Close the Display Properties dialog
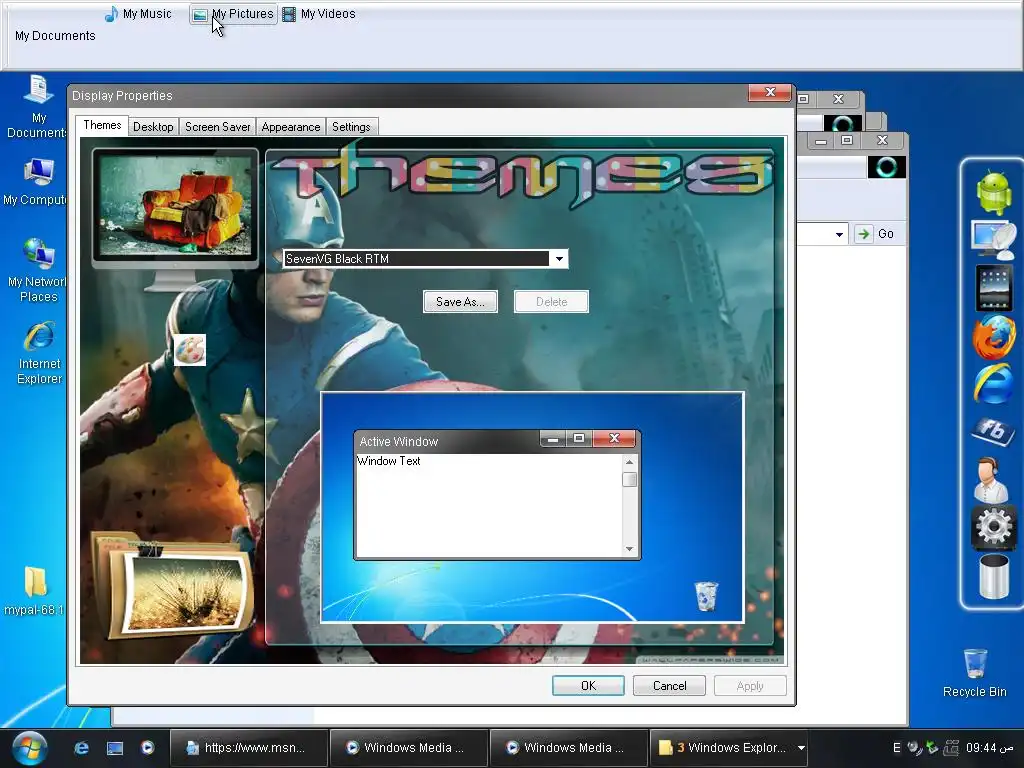 point(769,93)
